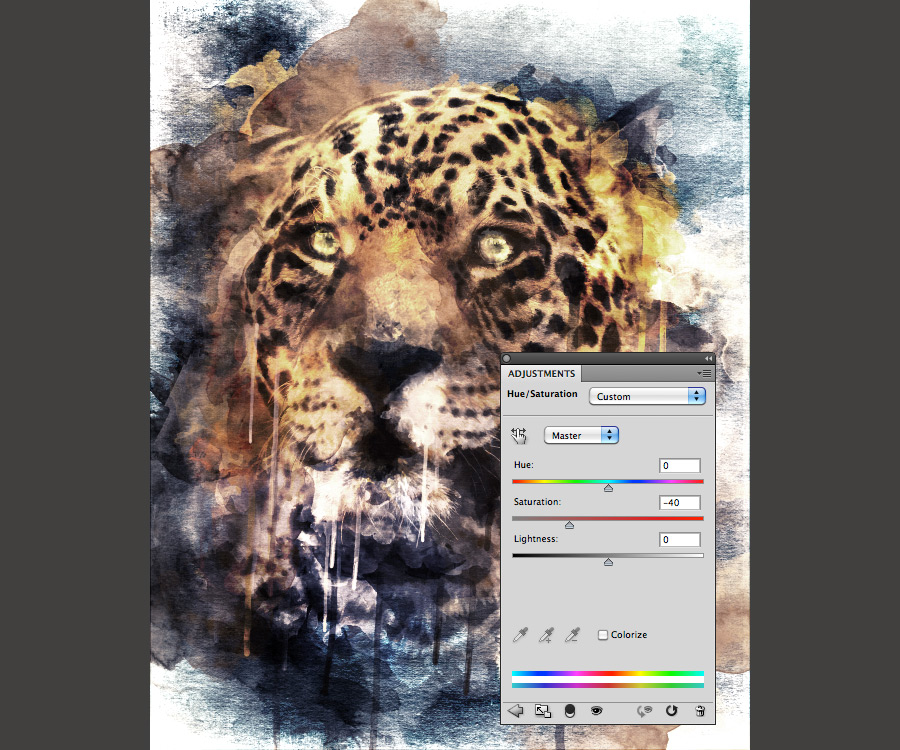Delete the Hue/Saturation adjustment layer
Image resolution: width=900 pixels, height=750 pixels.
[x=700, y=711]
